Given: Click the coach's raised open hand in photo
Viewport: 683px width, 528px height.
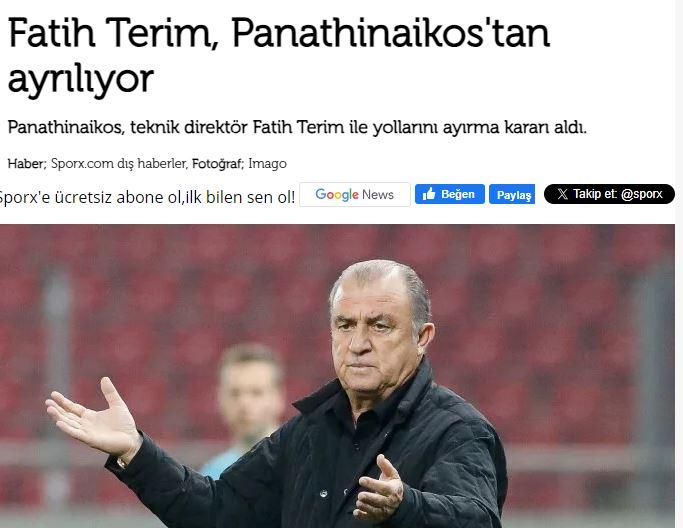Looking at the screenshot, I should (x=94, y=415).
